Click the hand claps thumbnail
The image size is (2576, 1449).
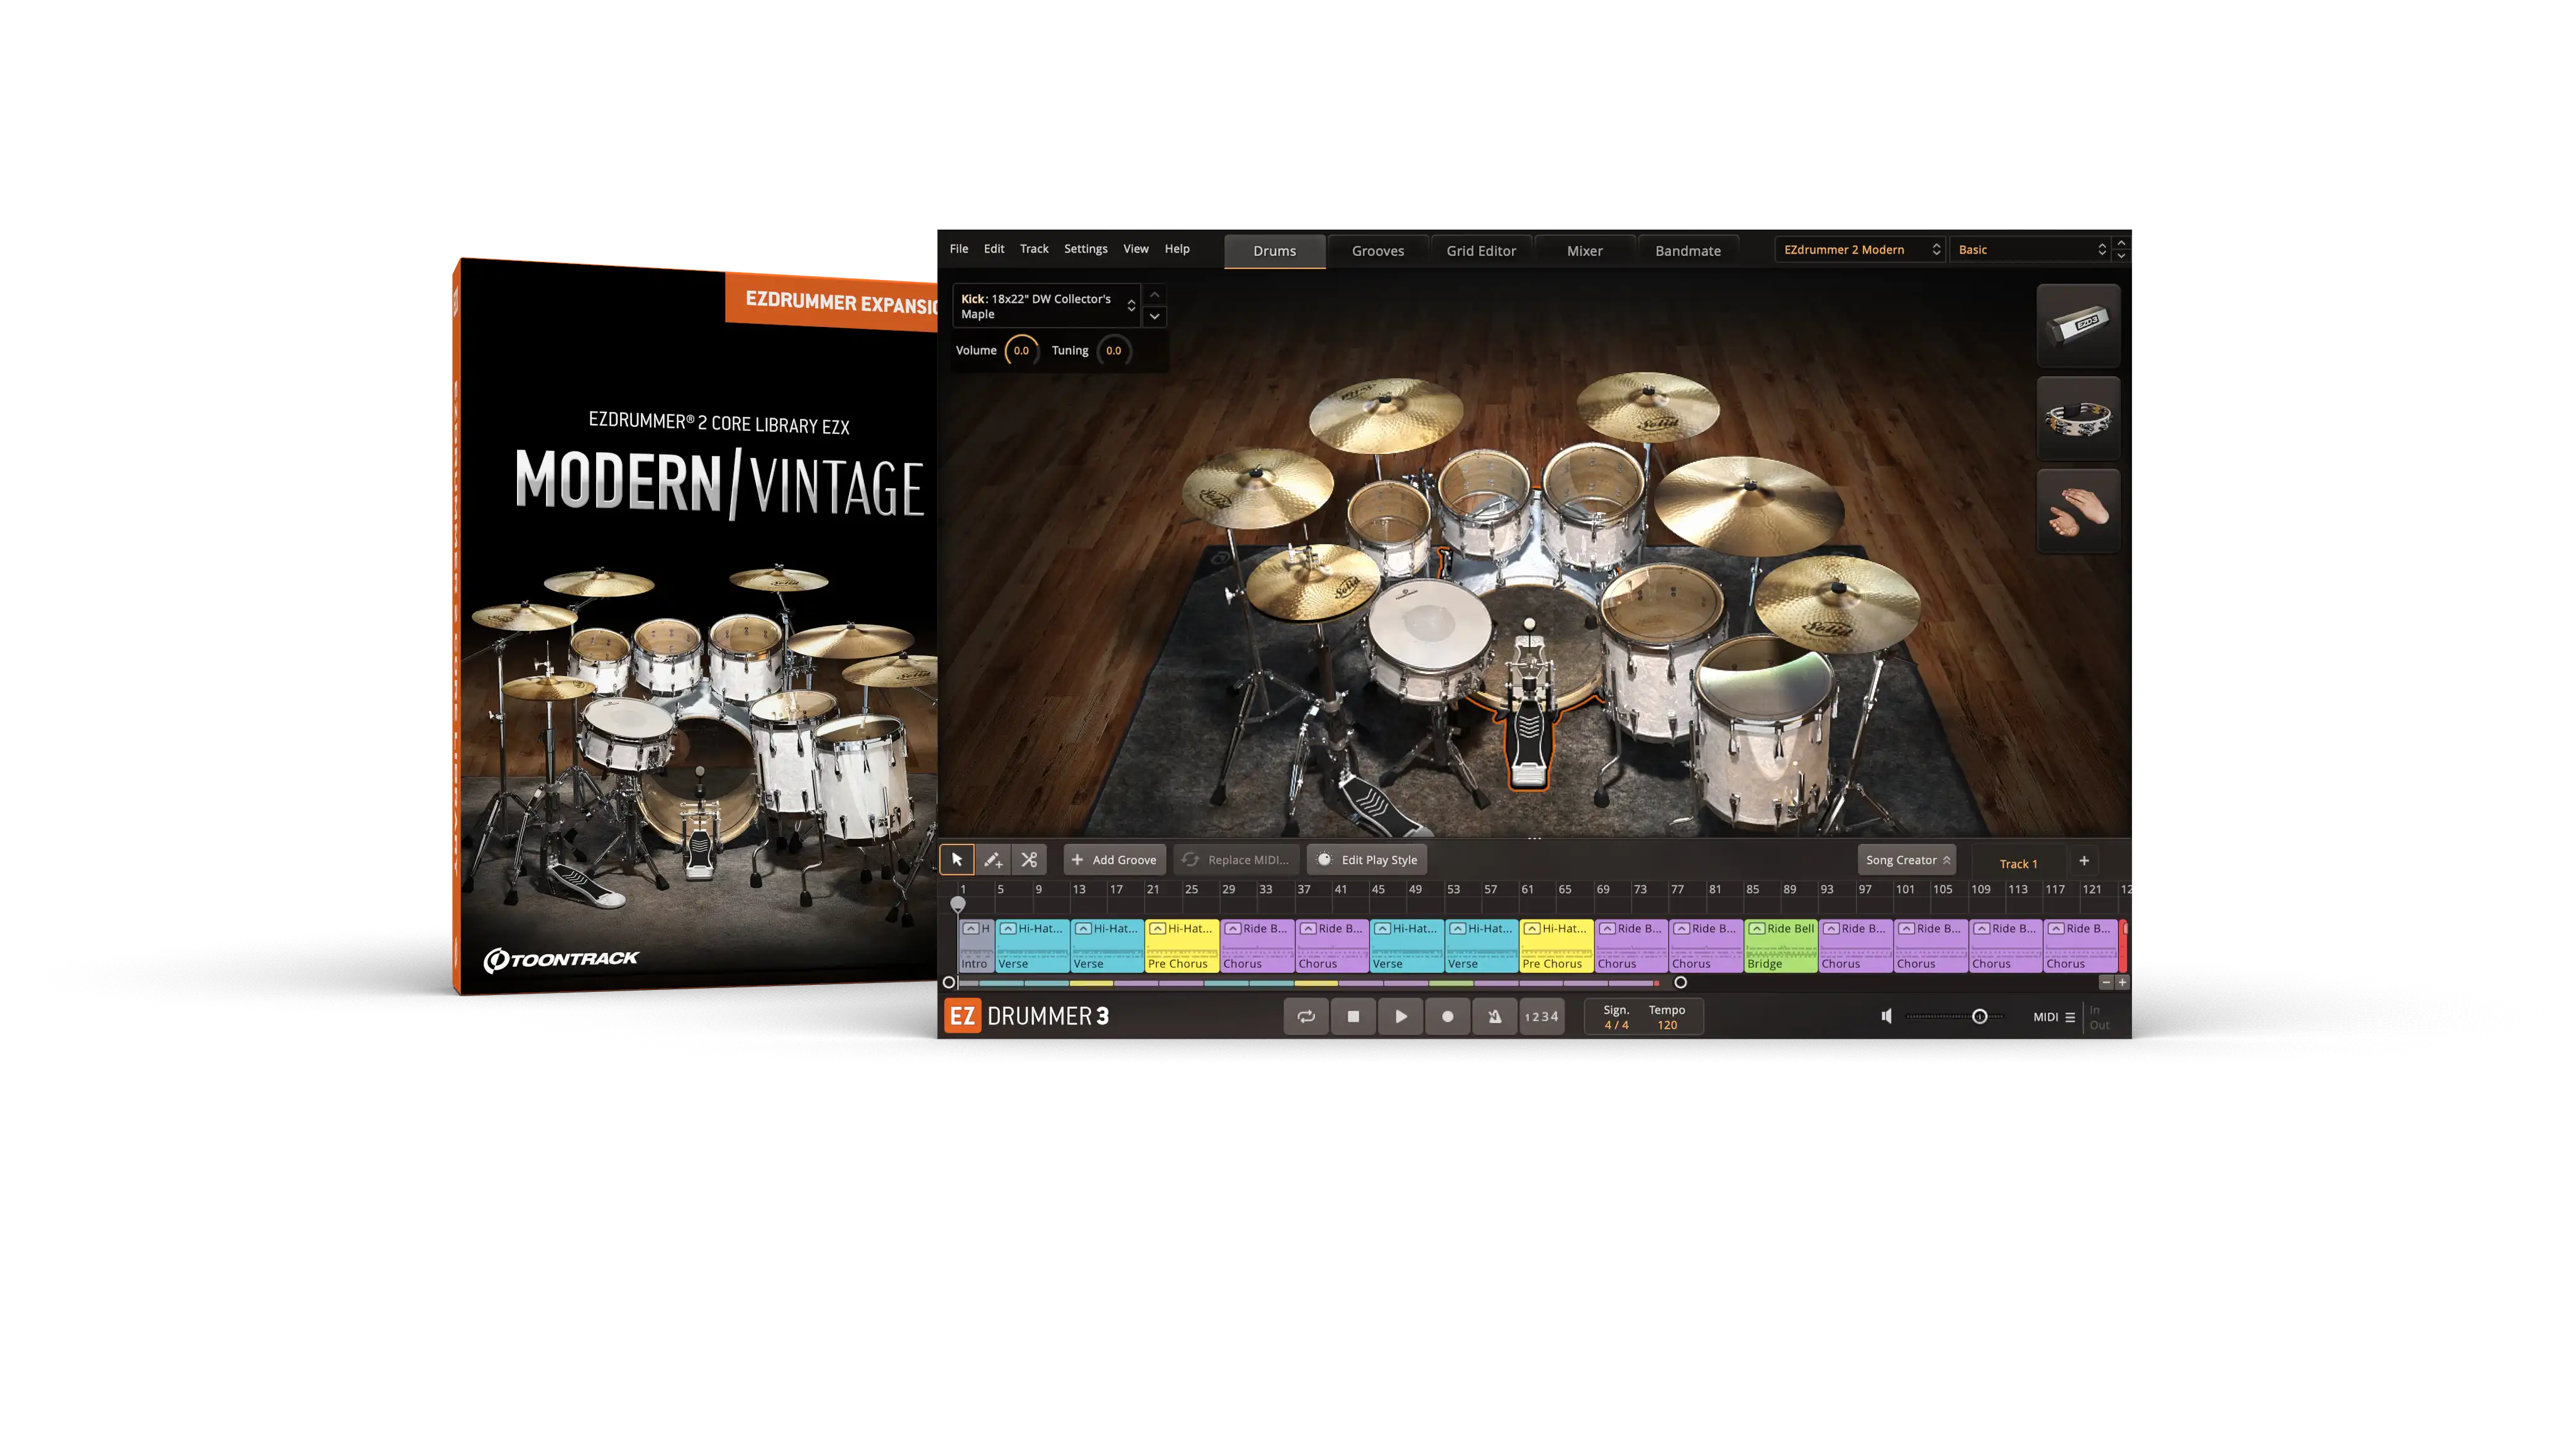pyautogui.click(x=2078, y=511)
